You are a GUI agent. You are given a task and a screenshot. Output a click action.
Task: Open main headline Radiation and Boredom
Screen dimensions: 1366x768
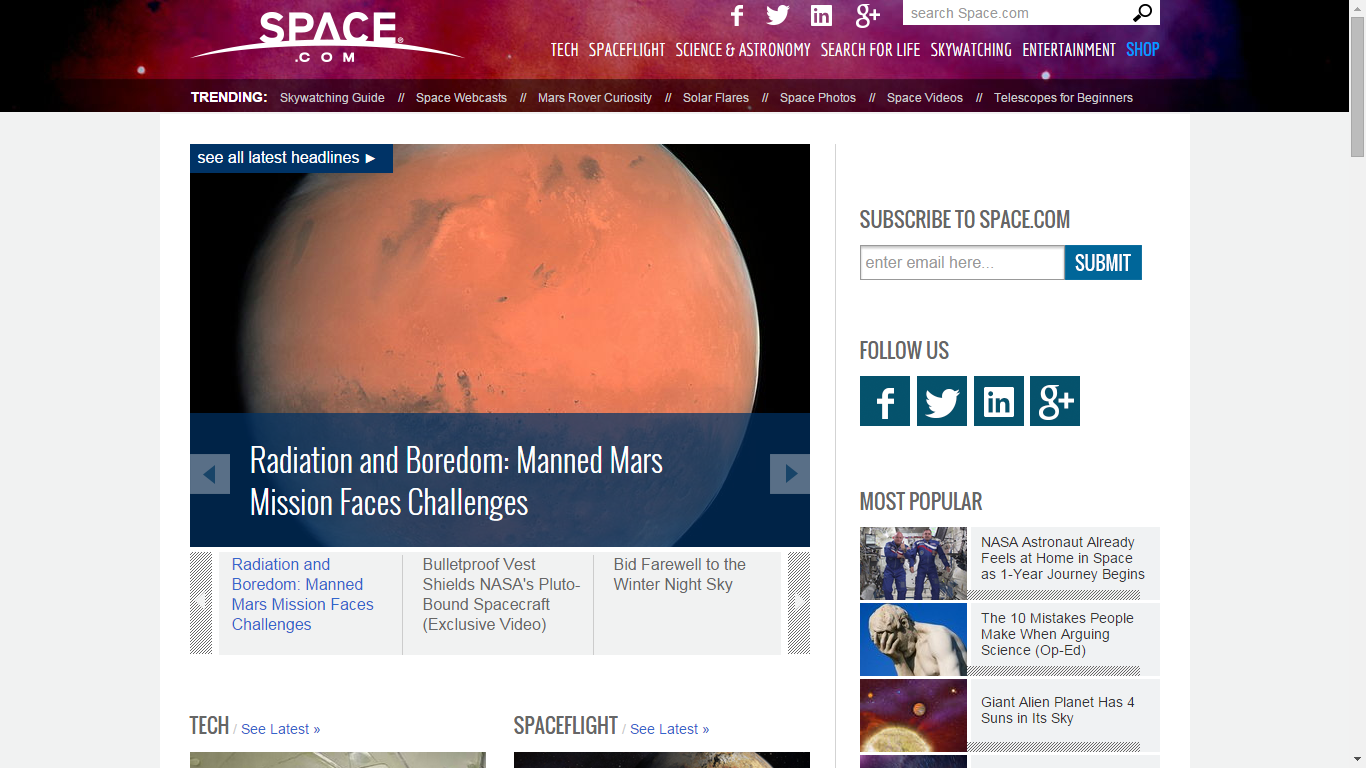[456, 481]
